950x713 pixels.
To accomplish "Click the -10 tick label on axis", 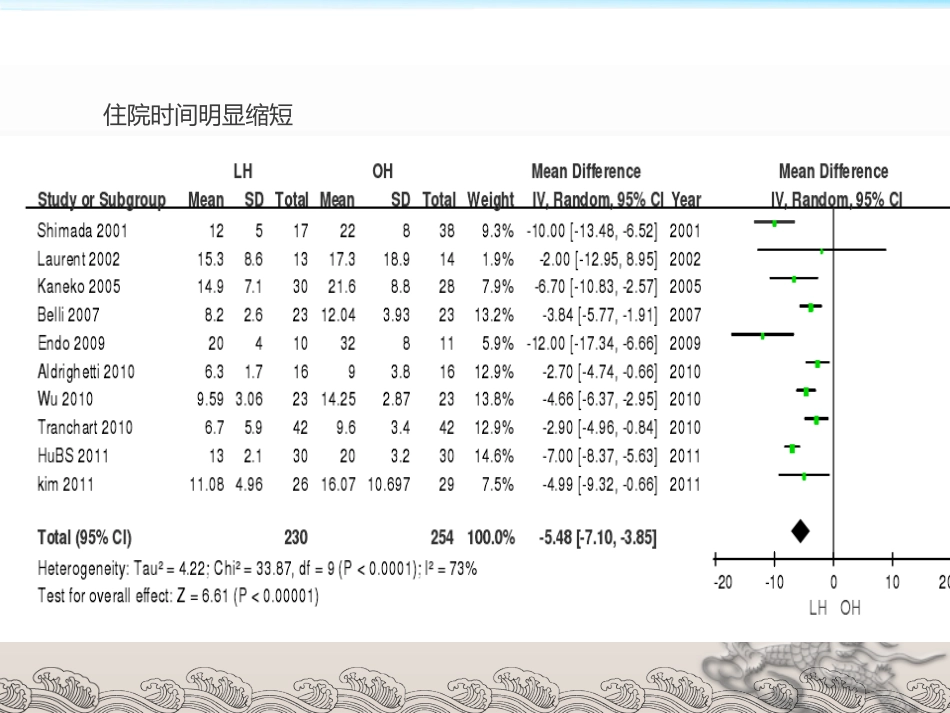I will click(774, 583).
